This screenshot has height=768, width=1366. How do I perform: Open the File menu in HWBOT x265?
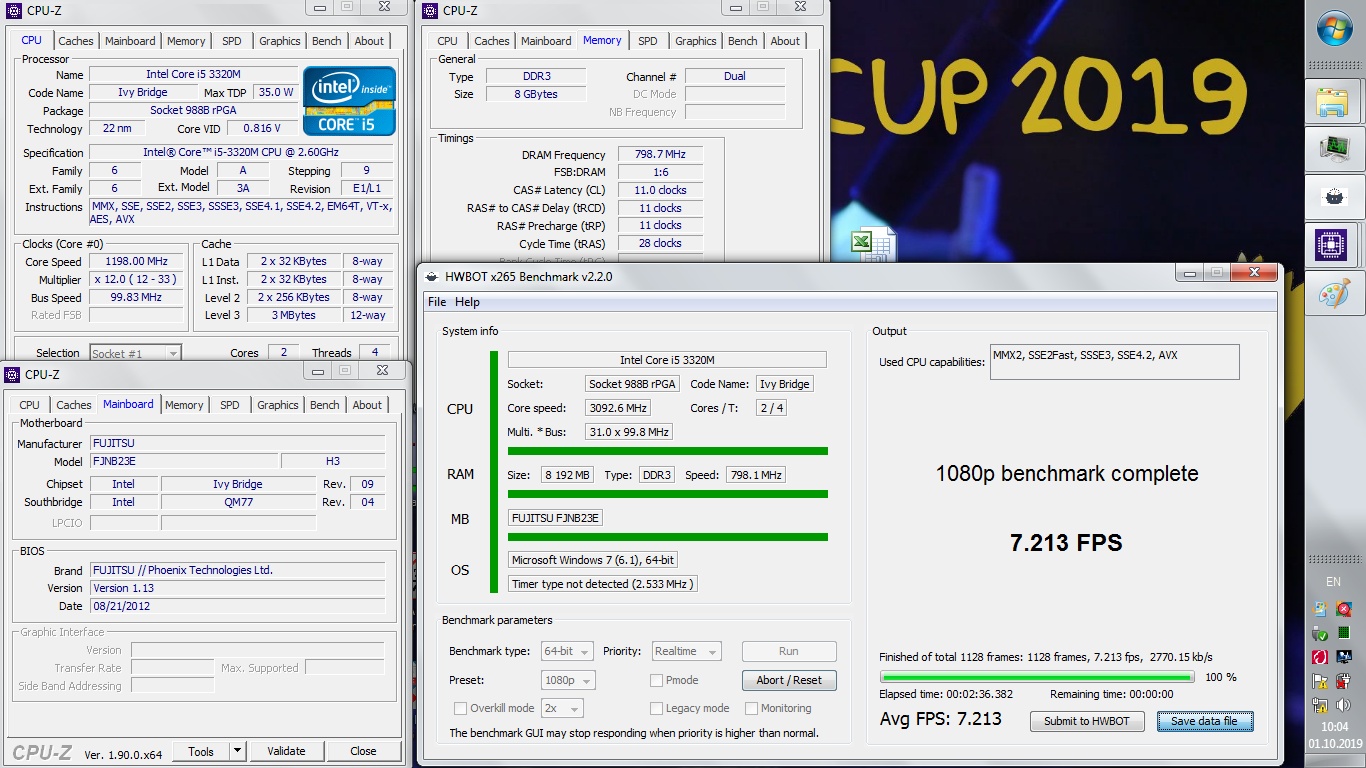click(x=437, y=302)
